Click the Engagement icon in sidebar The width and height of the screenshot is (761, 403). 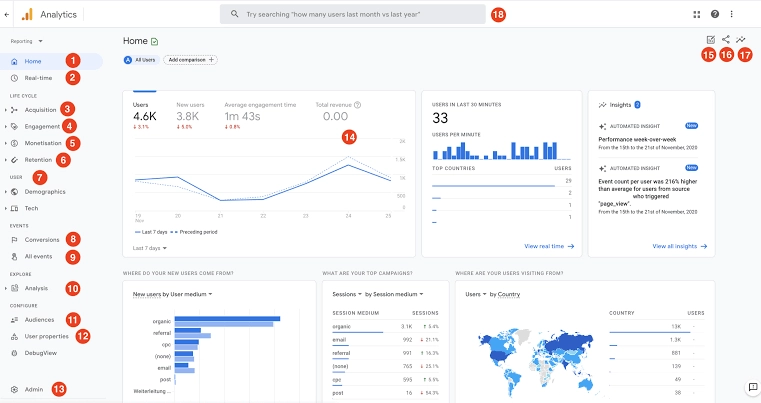pos(15,126)
